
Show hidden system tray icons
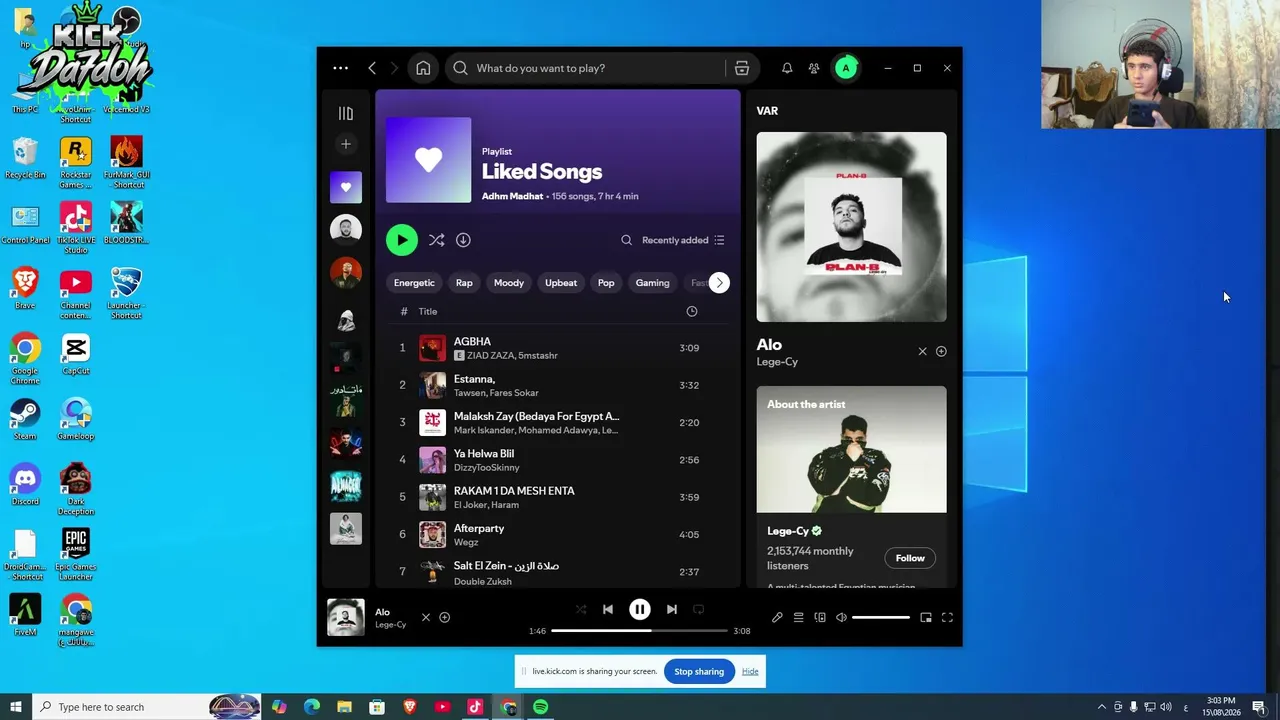pyautogui.click(x=1102, y=707)
